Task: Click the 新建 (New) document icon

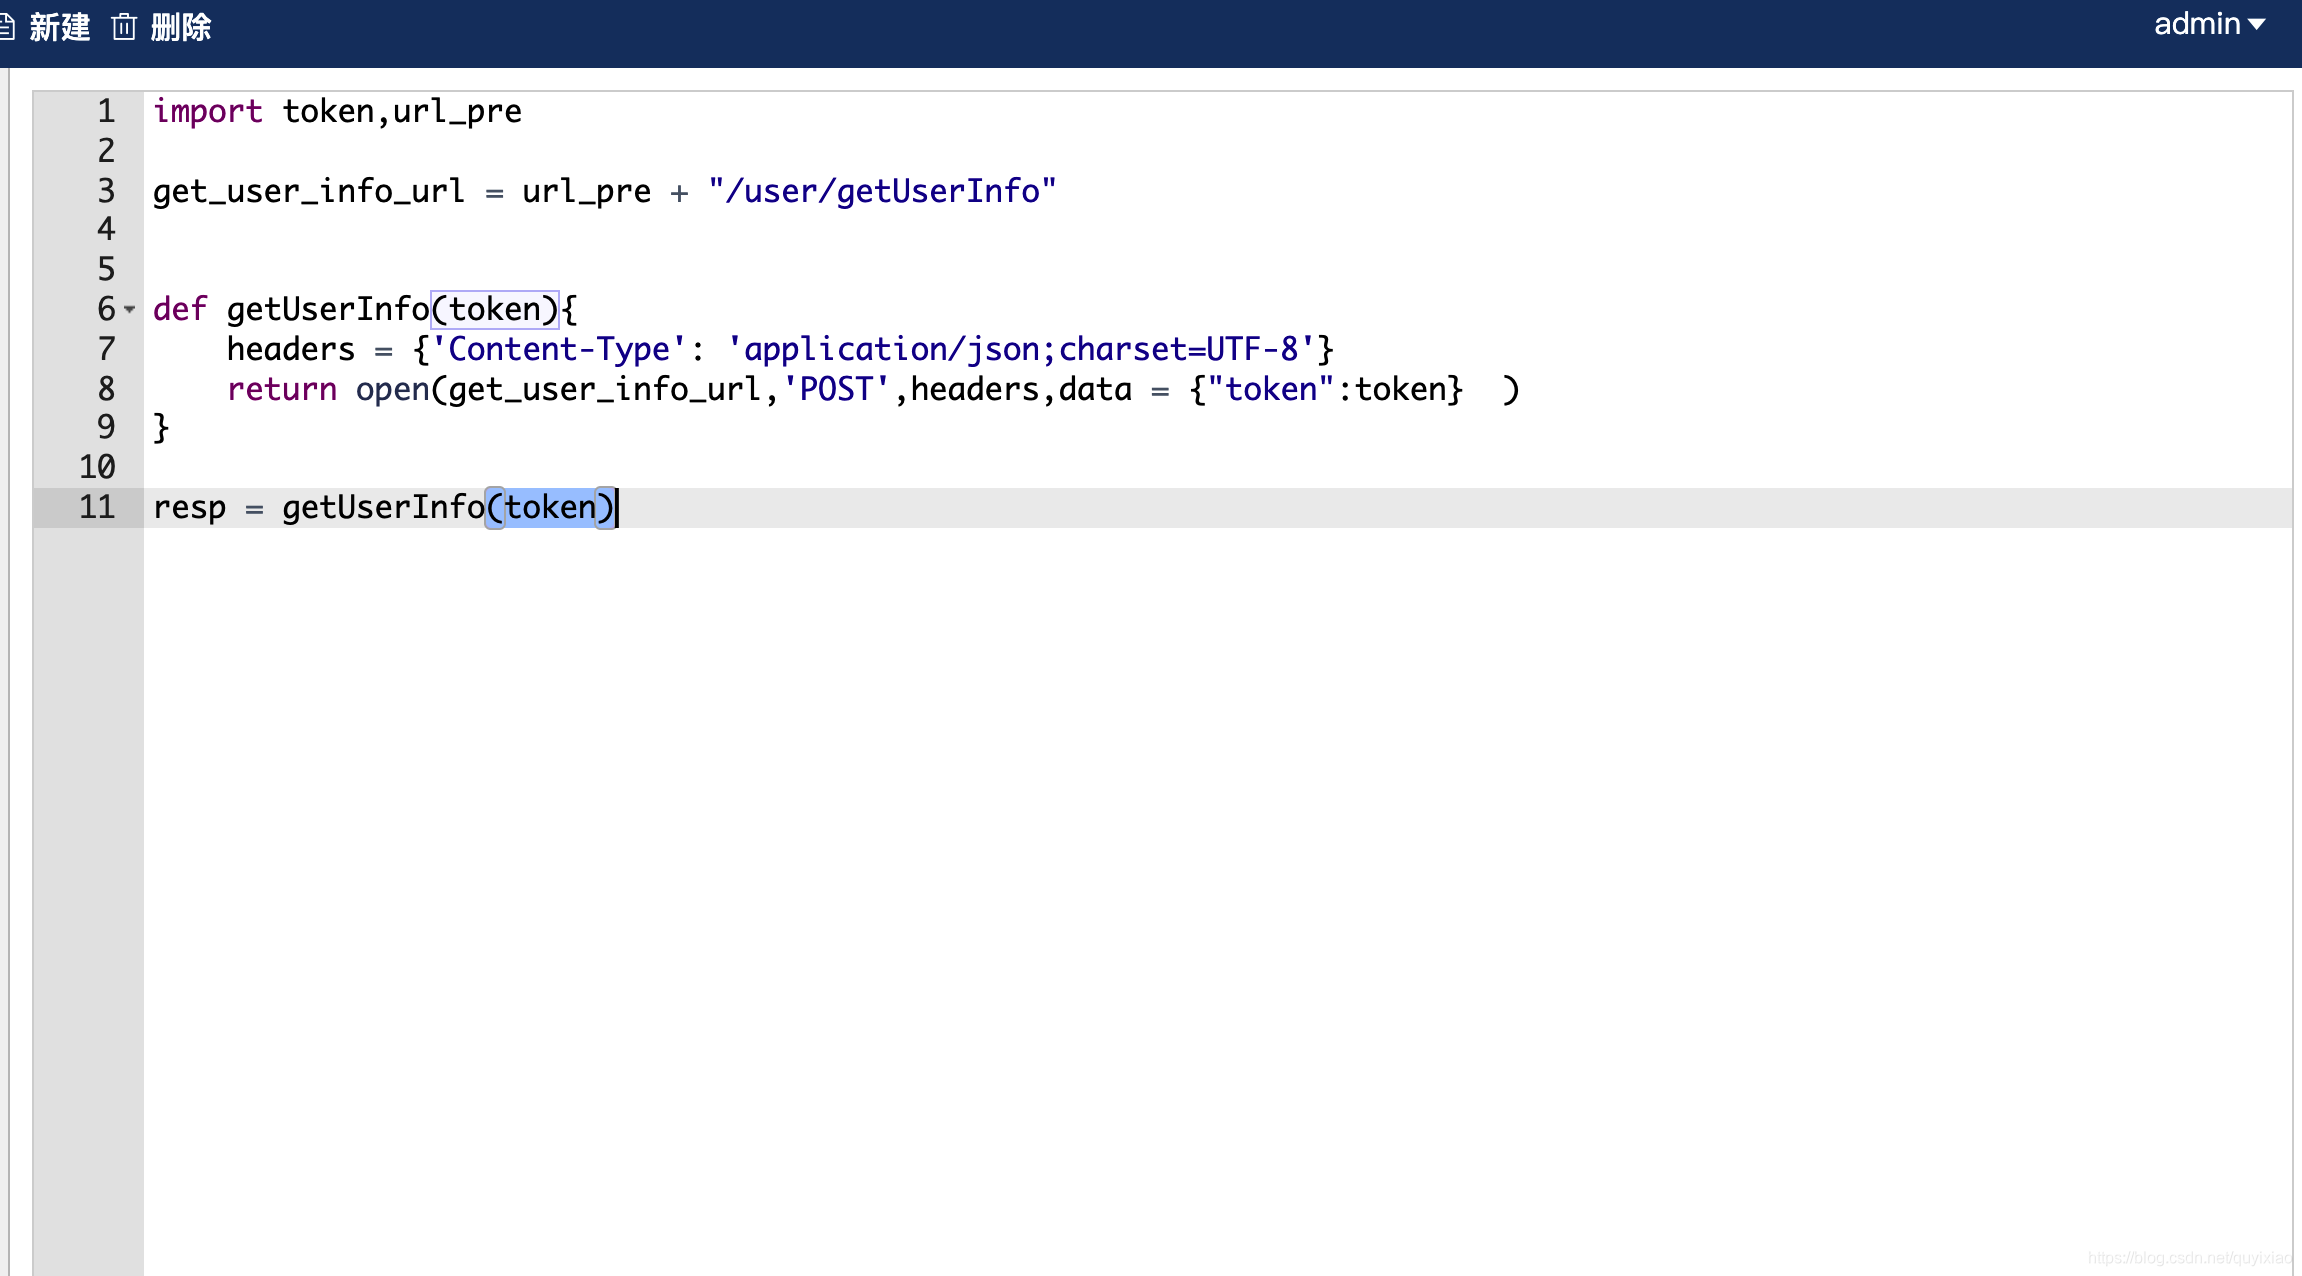Action: point(6,27)
